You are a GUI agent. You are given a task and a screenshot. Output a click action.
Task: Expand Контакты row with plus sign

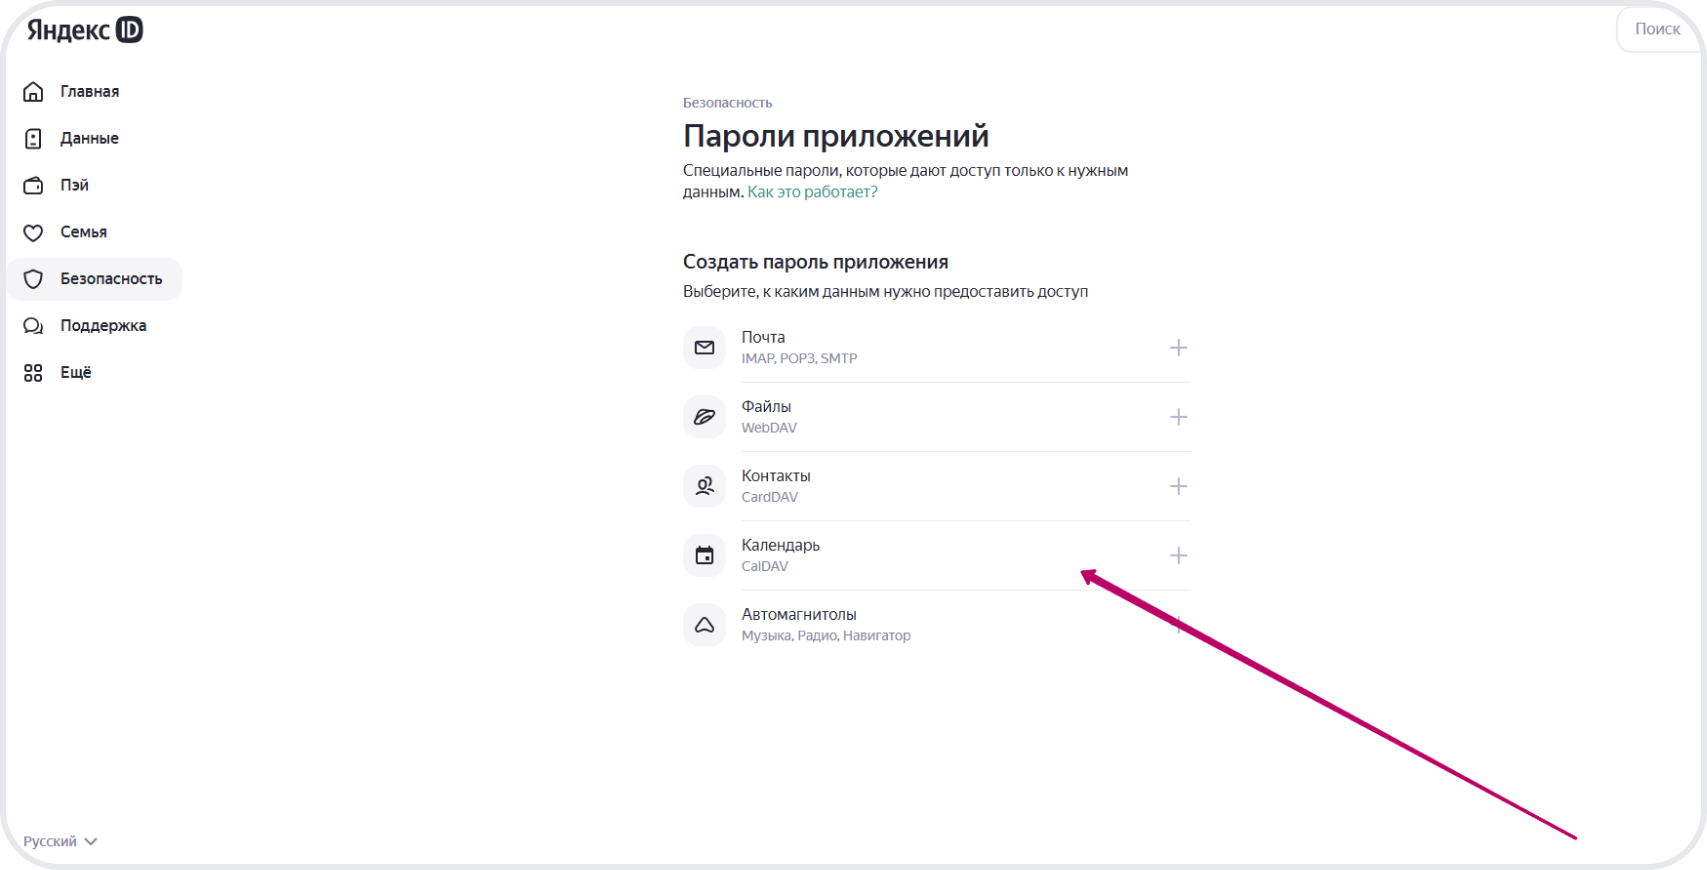[x=1178, y=486]
